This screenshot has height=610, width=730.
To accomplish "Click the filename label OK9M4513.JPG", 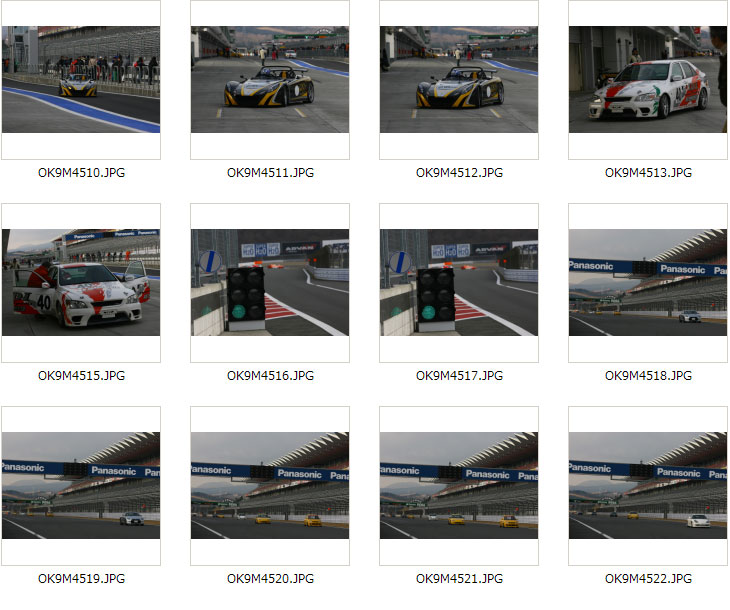I will (x=649, y=173).
